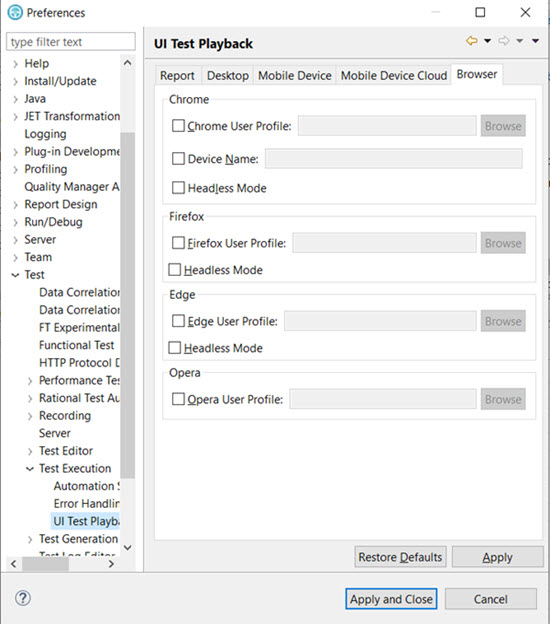Image resolution: width=550 pixels, height=624 pixels.
Task: Expand the Install/Update tree node
Action: tap(15, 81)
